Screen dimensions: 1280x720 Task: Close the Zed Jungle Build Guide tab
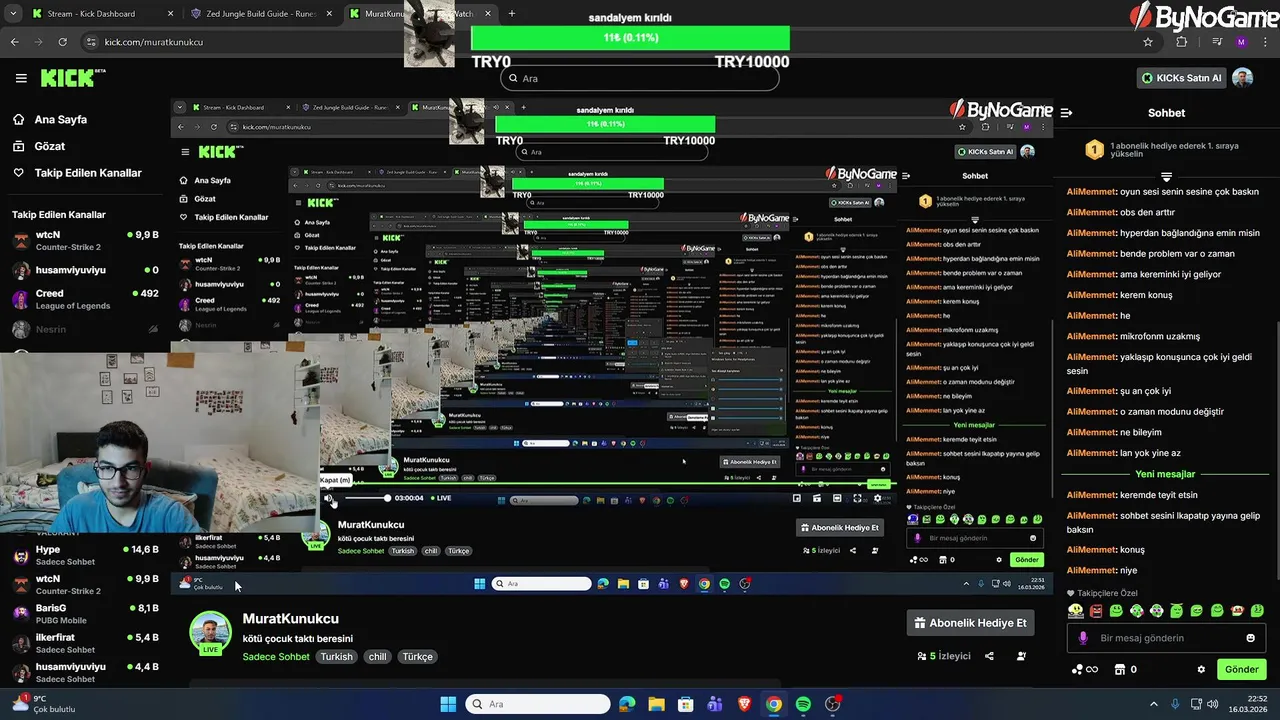point(330,14)
